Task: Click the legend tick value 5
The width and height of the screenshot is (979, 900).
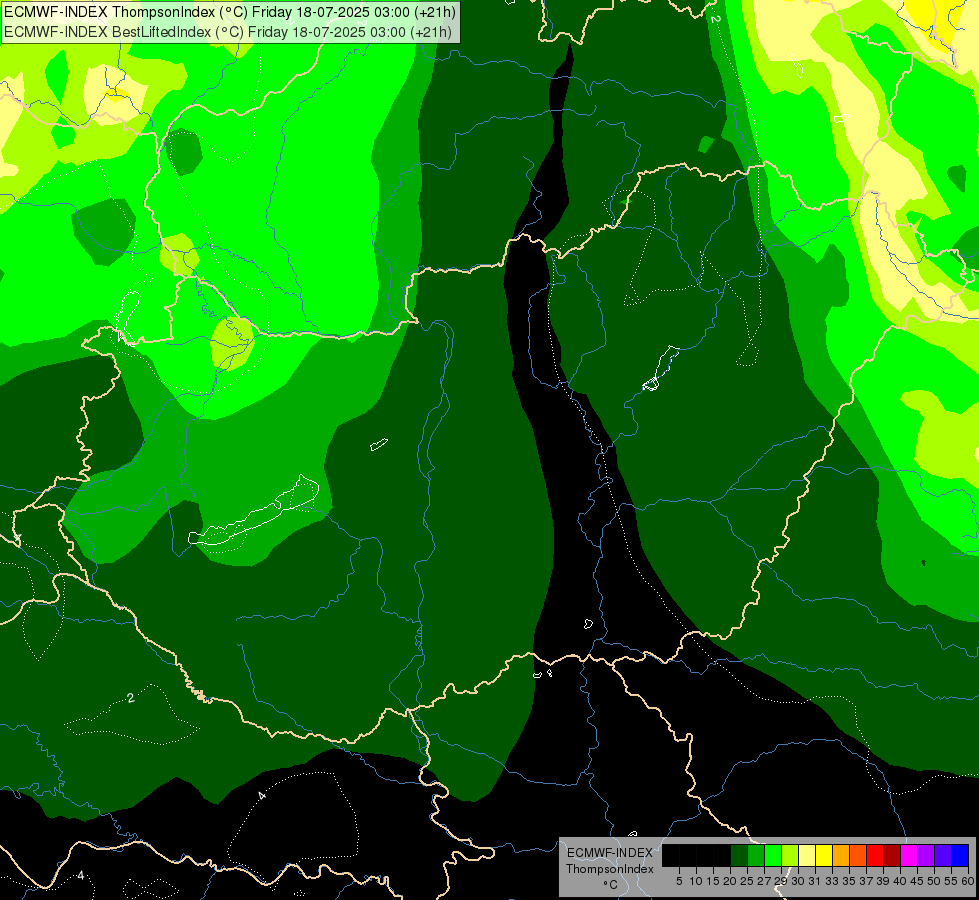Action: point(679,881)
